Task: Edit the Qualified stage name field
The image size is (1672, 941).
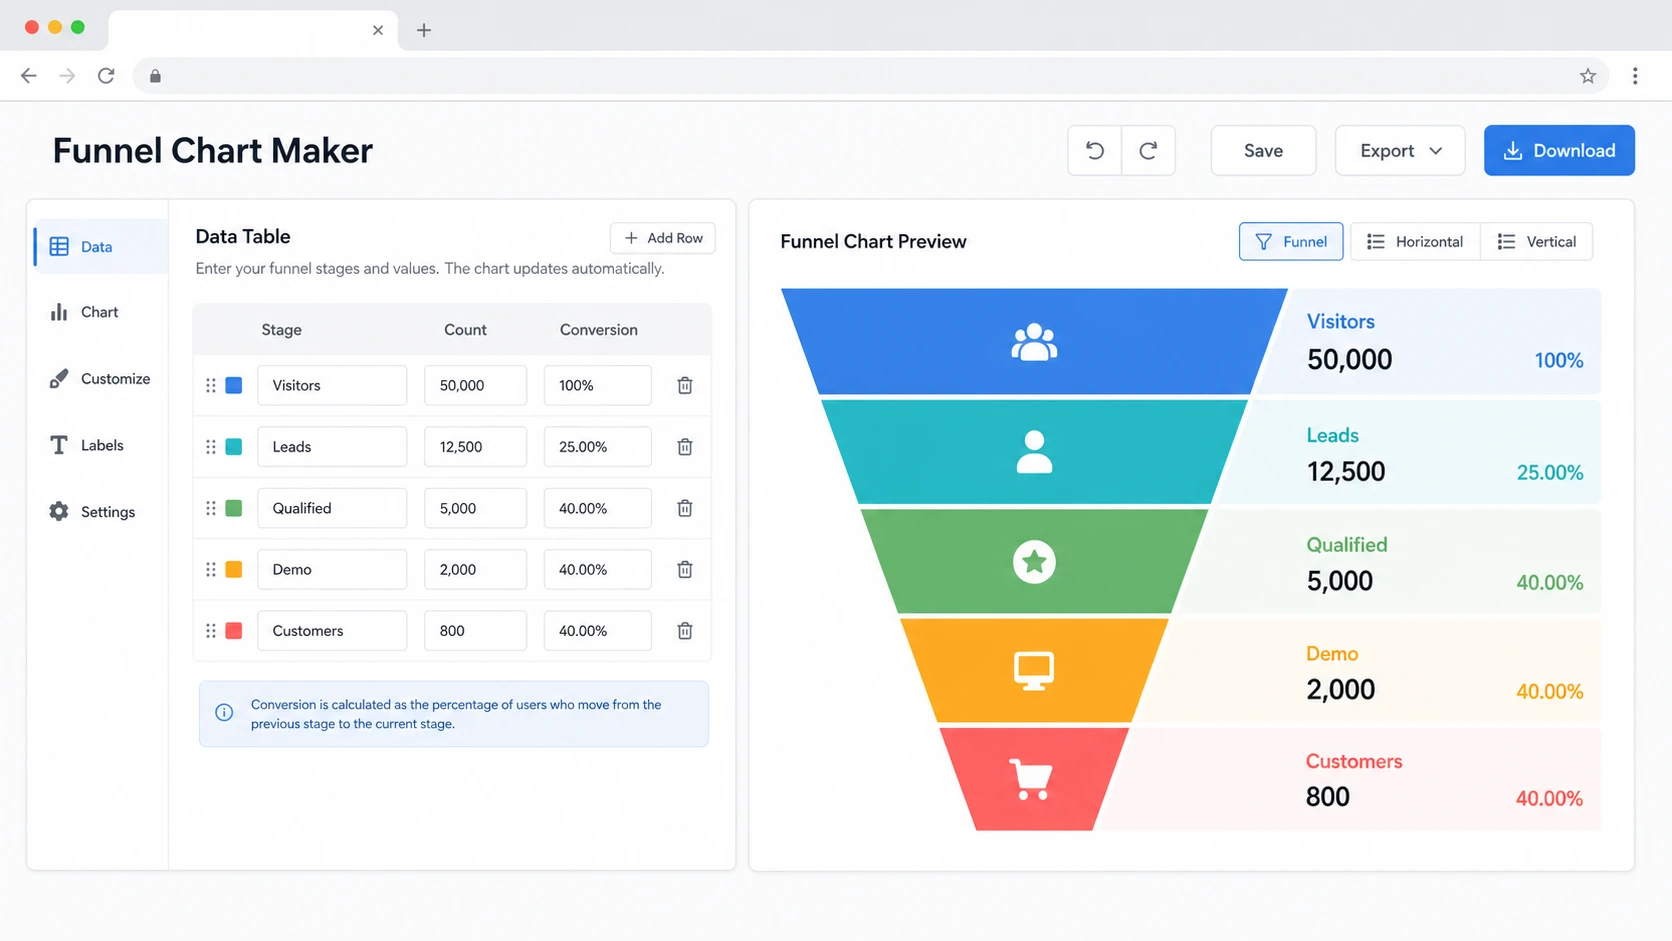Action: coord(332,508)
